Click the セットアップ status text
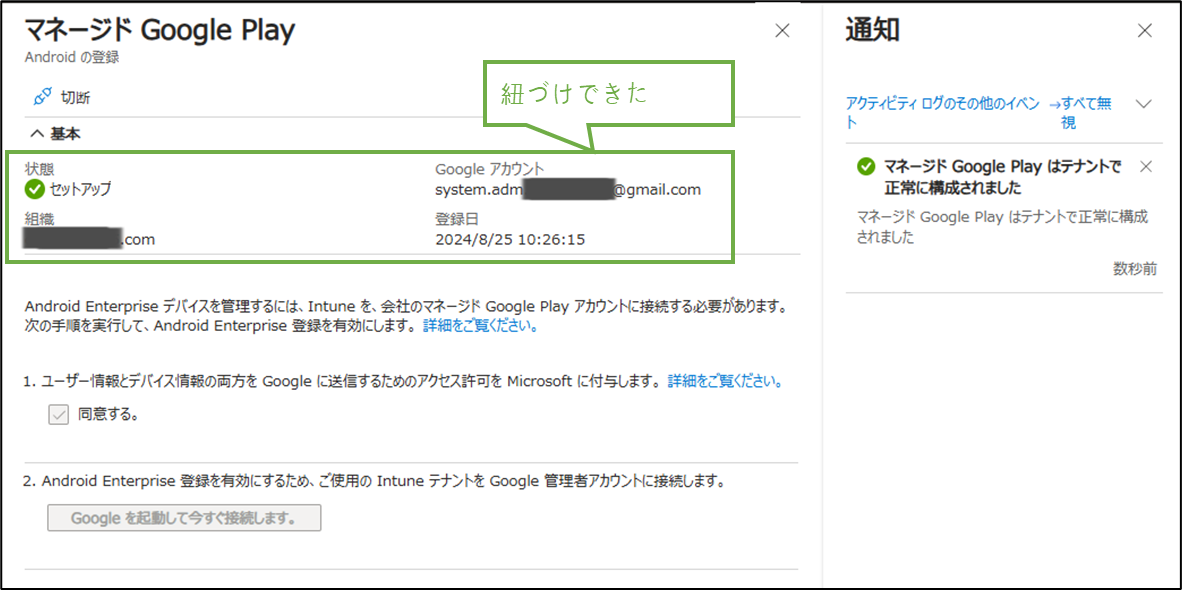The width and height of the screenshot is (1182, 590). pos(80,189)
